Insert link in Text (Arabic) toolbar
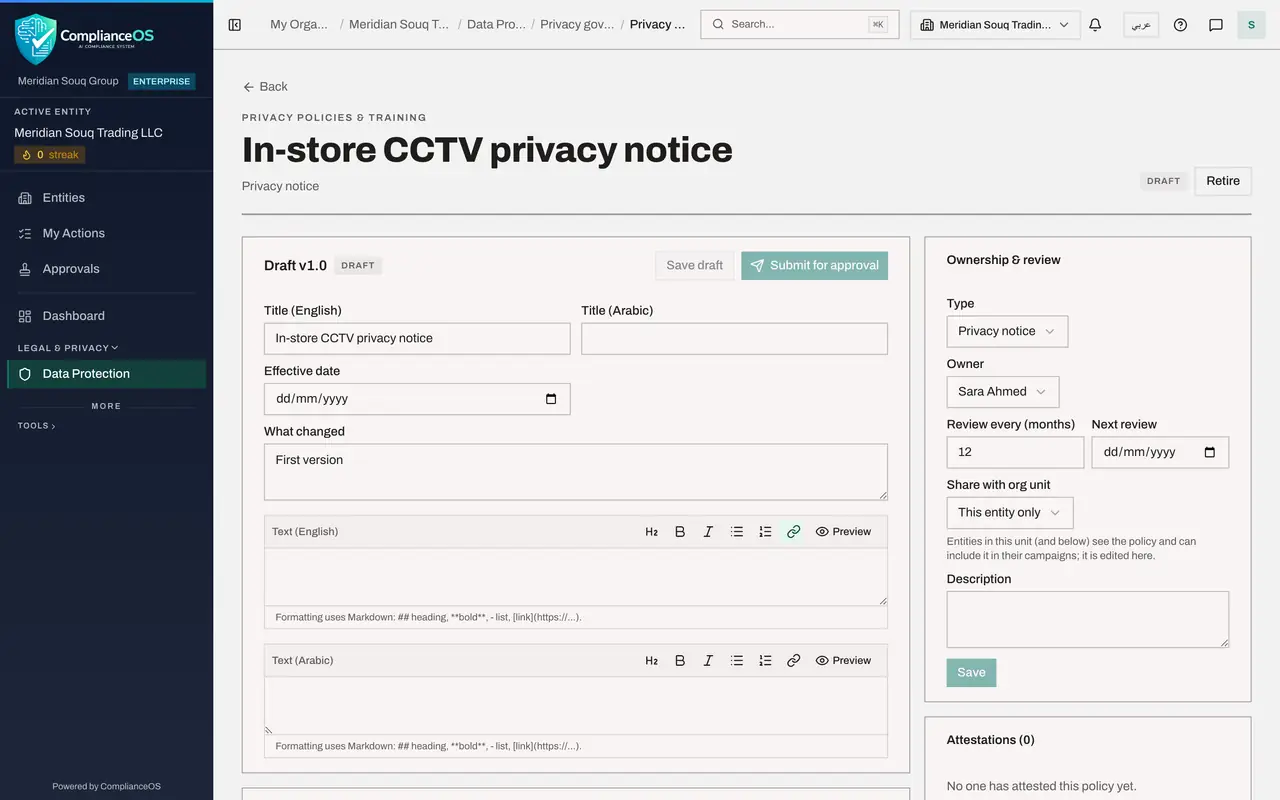 pos(793,661)
